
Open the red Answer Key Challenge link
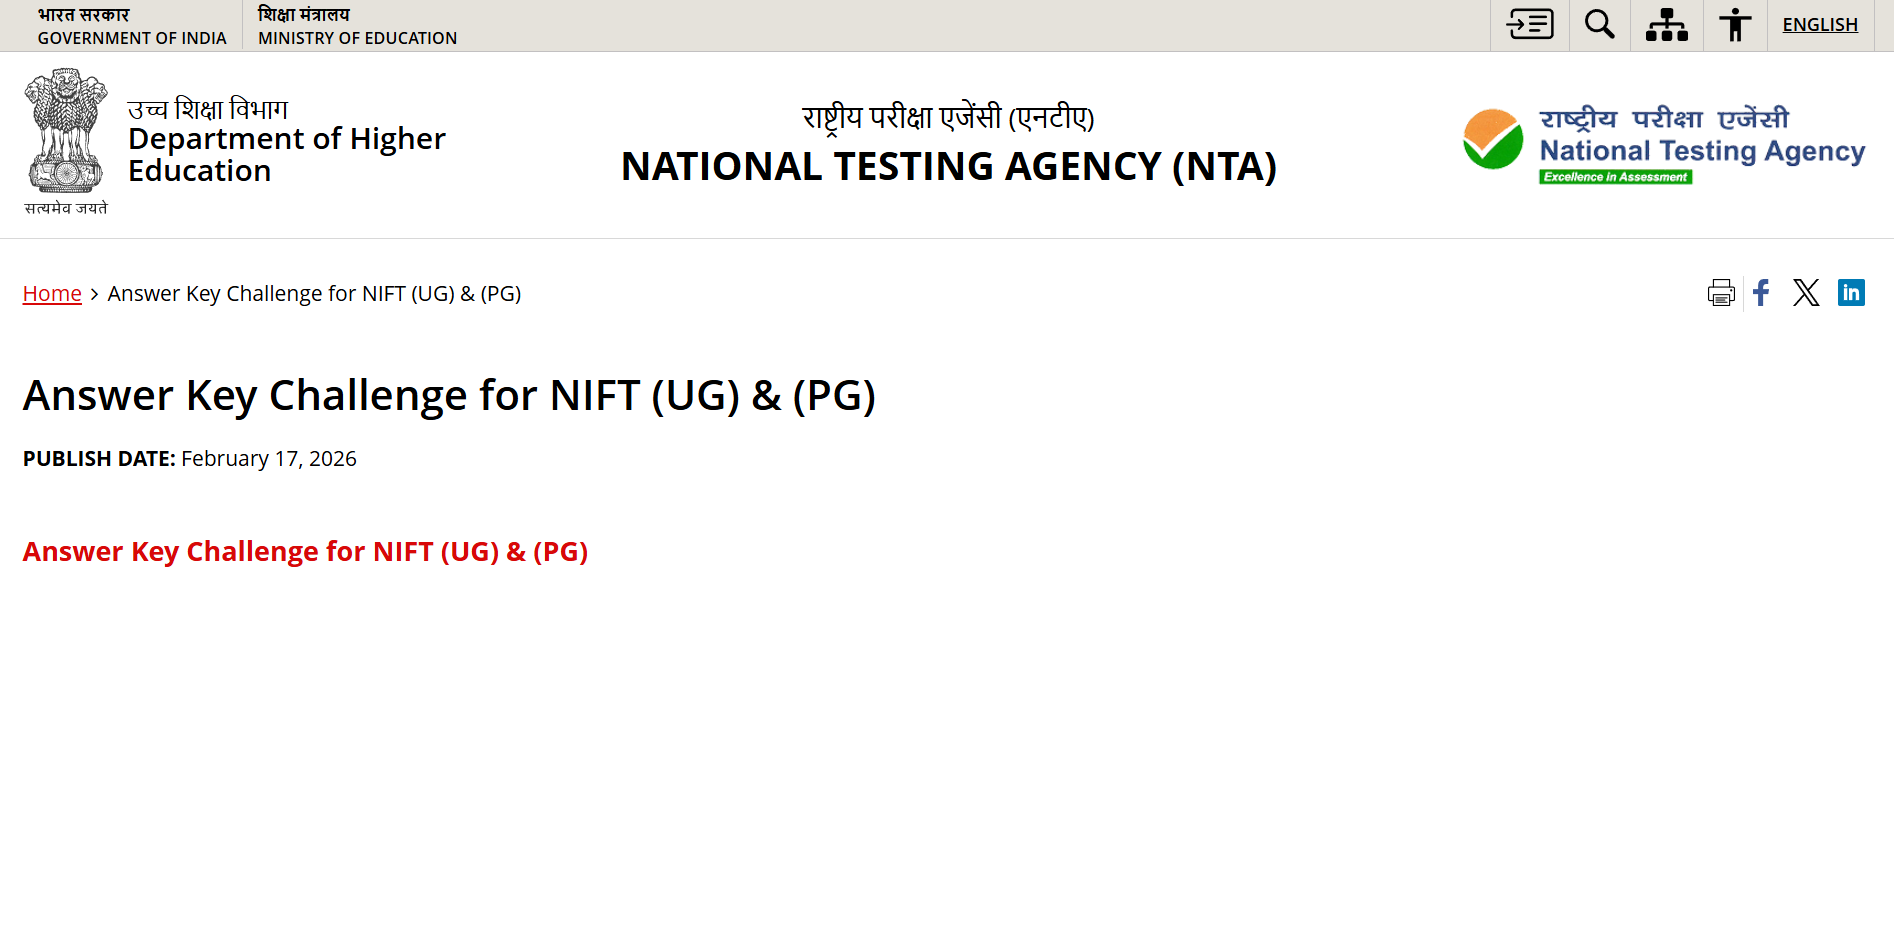tap(305, 551)
